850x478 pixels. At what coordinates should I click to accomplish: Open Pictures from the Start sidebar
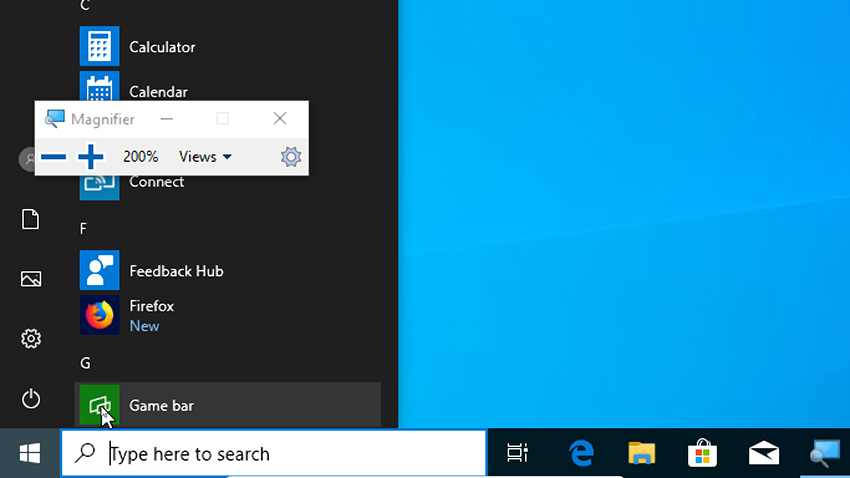point(30,279)
